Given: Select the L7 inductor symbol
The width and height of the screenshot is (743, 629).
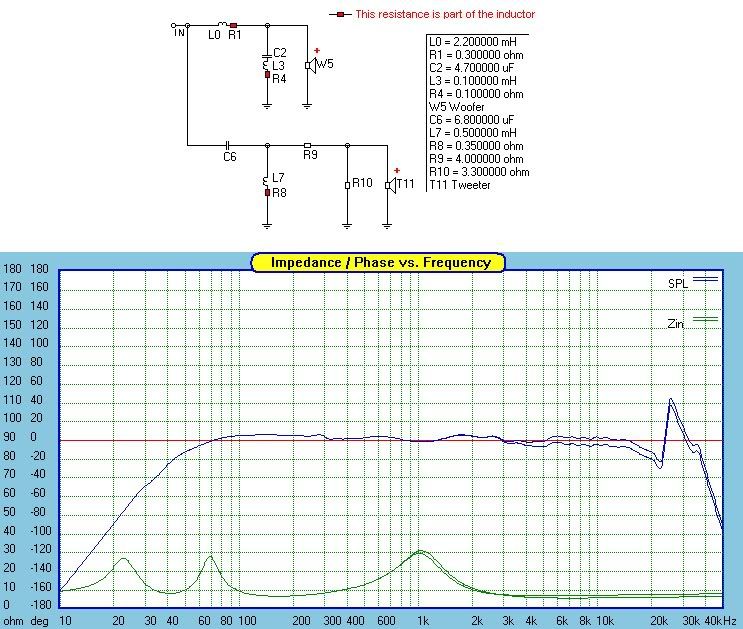Looking at the screenshot, I should pyautogui.click(x=267, y=178).
